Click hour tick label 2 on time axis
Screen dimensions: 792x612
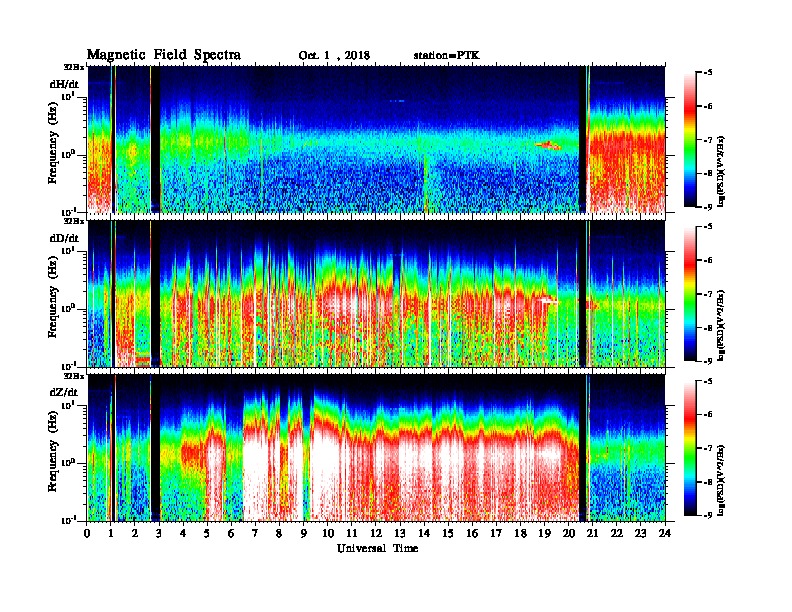coord(135,534)
